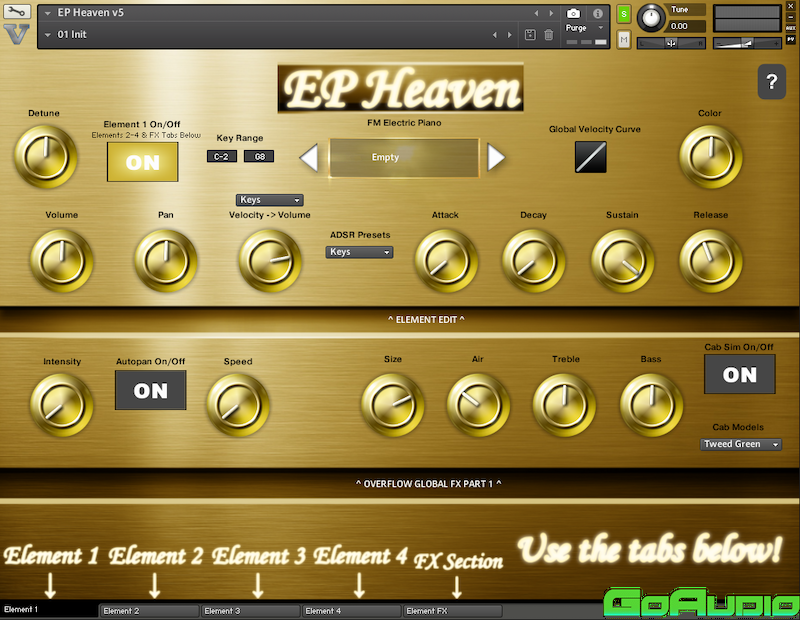Expand the Purge dropdown menu
Screen dimensions: 800x620
(x=584, y=28)
